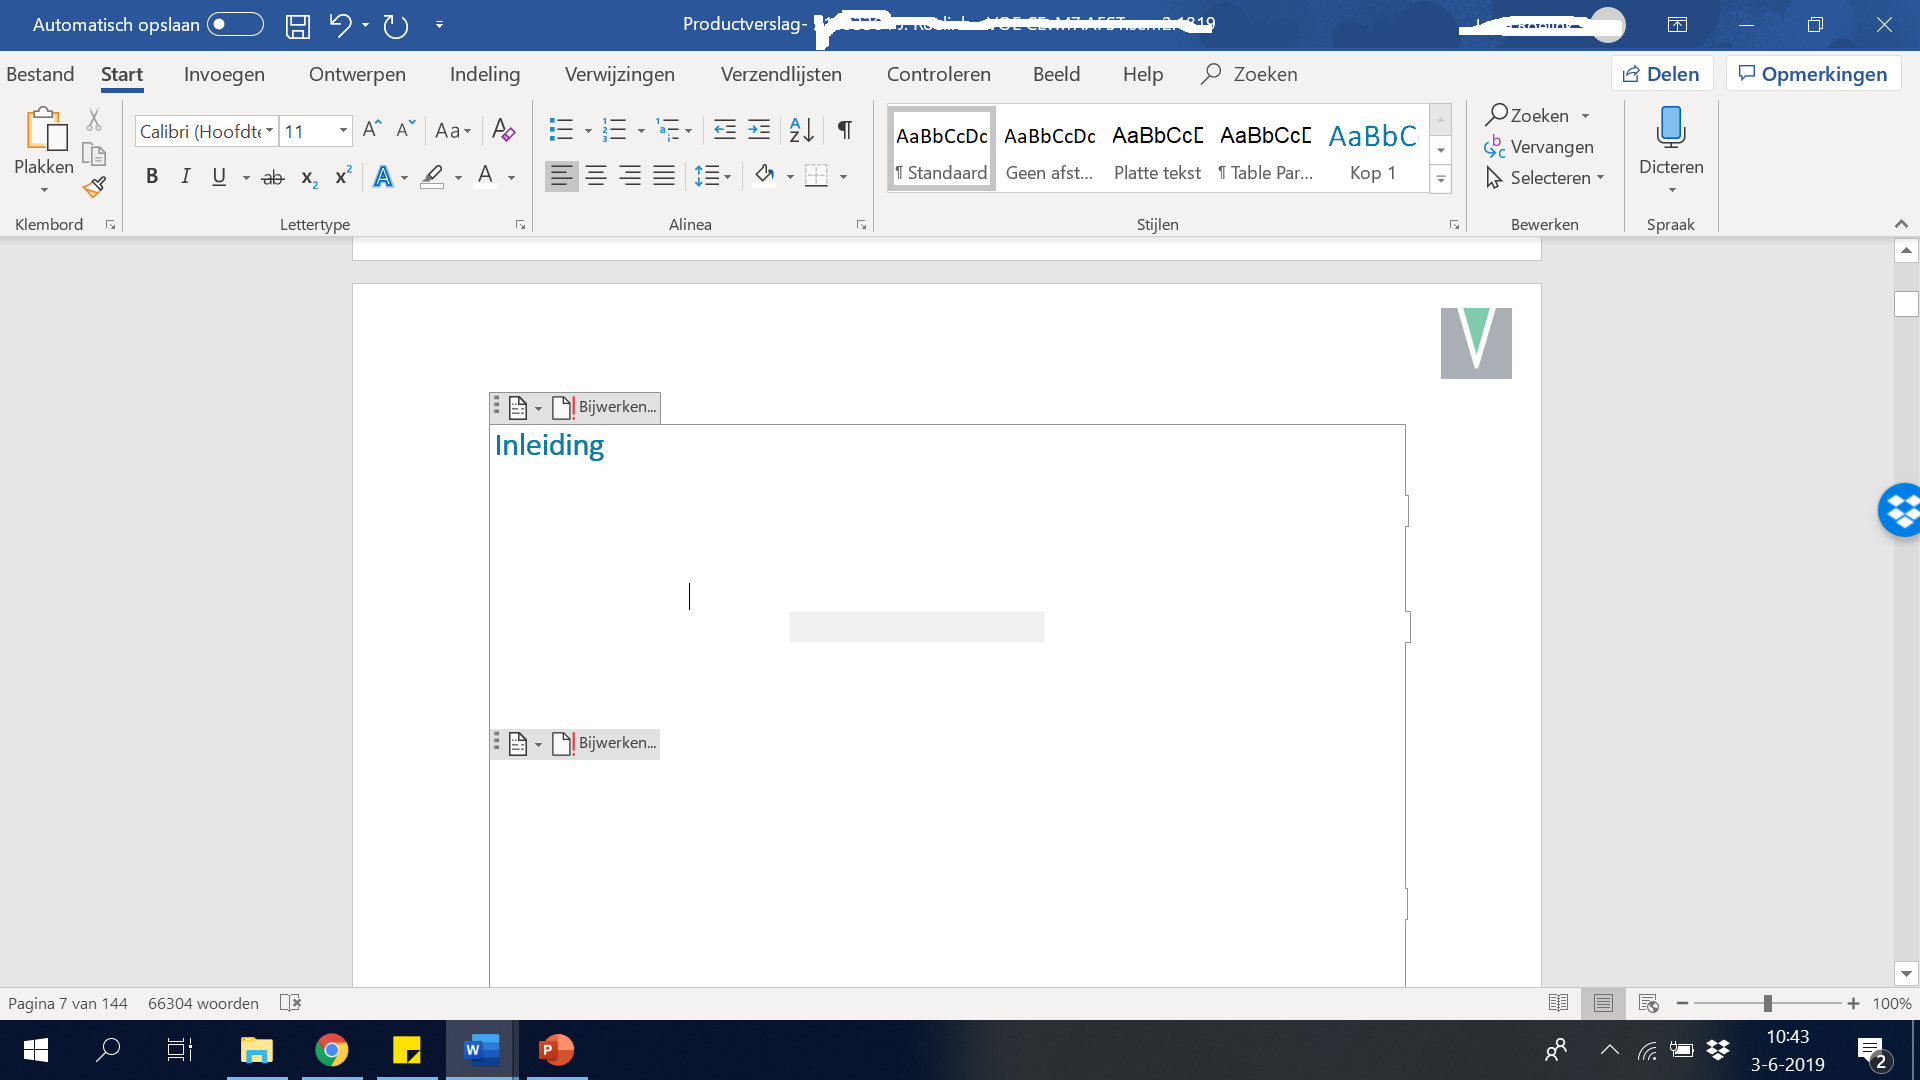Open PowerPoint from the taskbar

click(x=556, y=1050)
